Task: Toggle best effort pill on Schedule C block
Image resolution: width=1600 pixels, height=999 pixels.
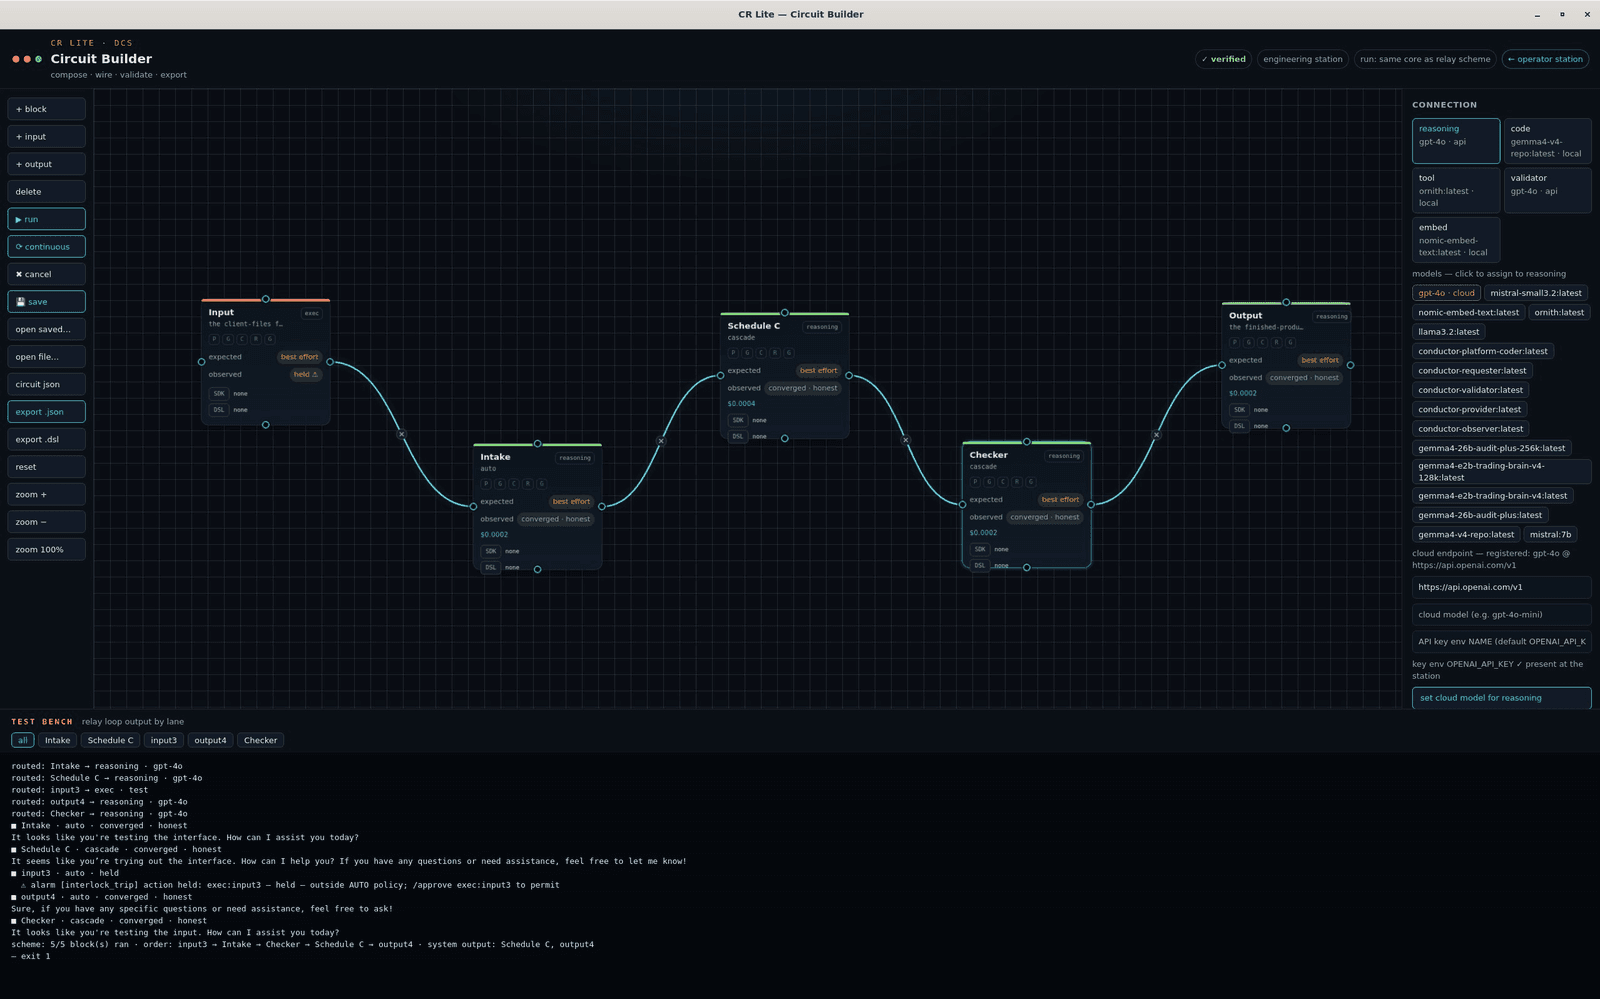Action: tap(818, 371)
